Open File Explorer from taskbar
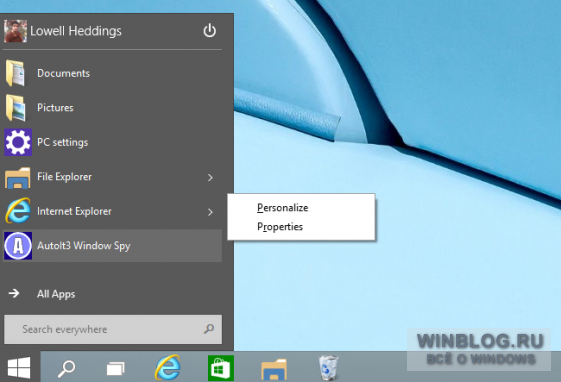The height and width of the screenshot is (382, 561). point(274,369)
